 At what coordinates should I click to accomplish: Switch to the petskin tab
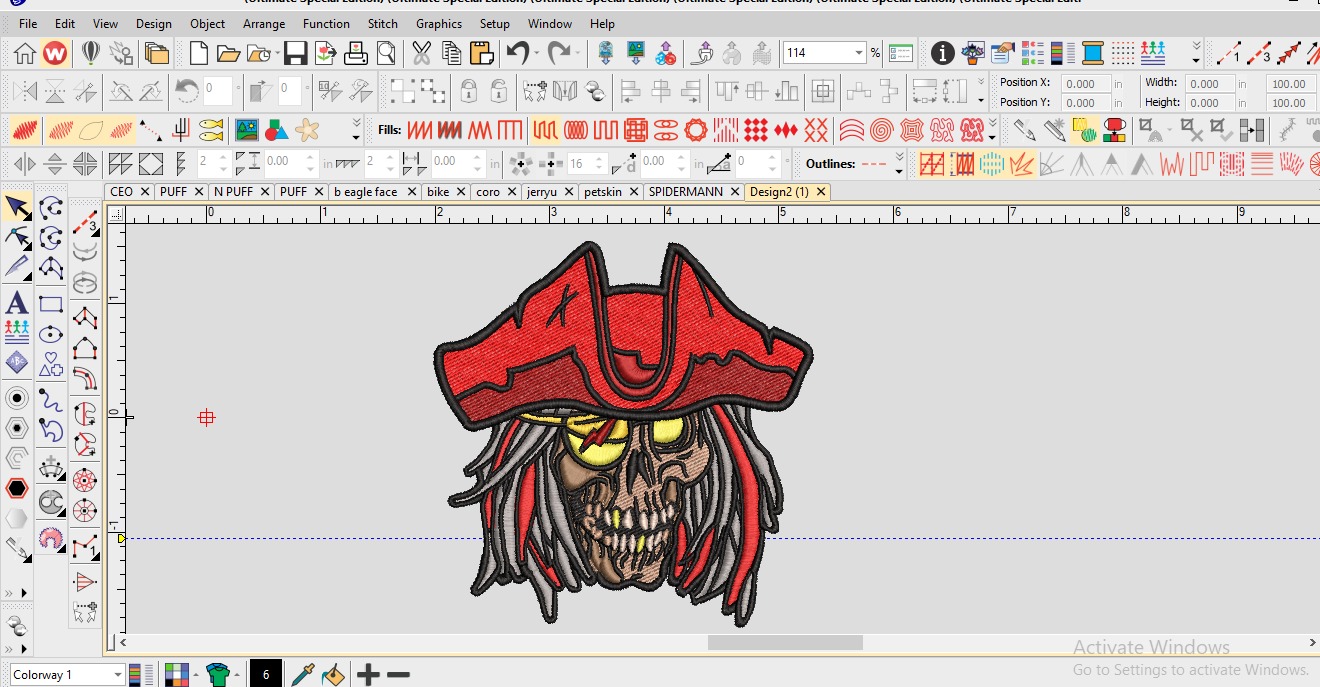coord(603,191)
